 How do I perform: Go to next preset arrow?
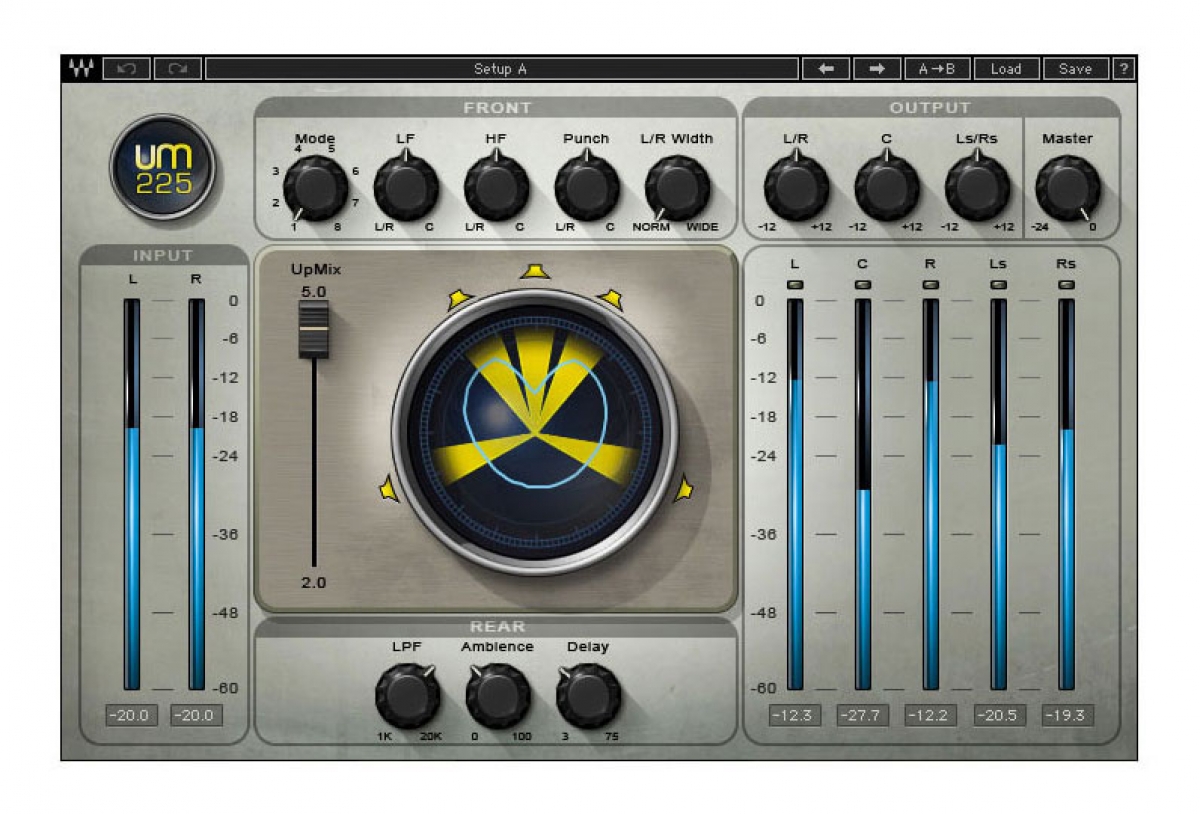877,69
